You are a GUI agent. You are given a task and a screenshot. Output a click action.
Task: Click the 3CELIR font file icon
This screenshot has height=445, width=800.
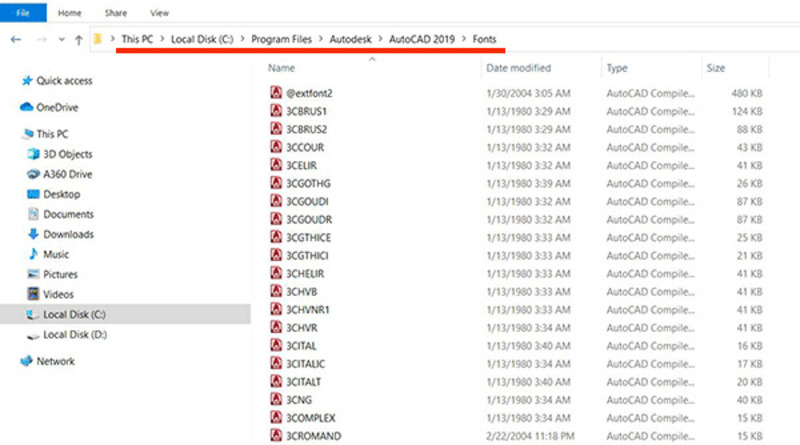(x=276, y=164)
